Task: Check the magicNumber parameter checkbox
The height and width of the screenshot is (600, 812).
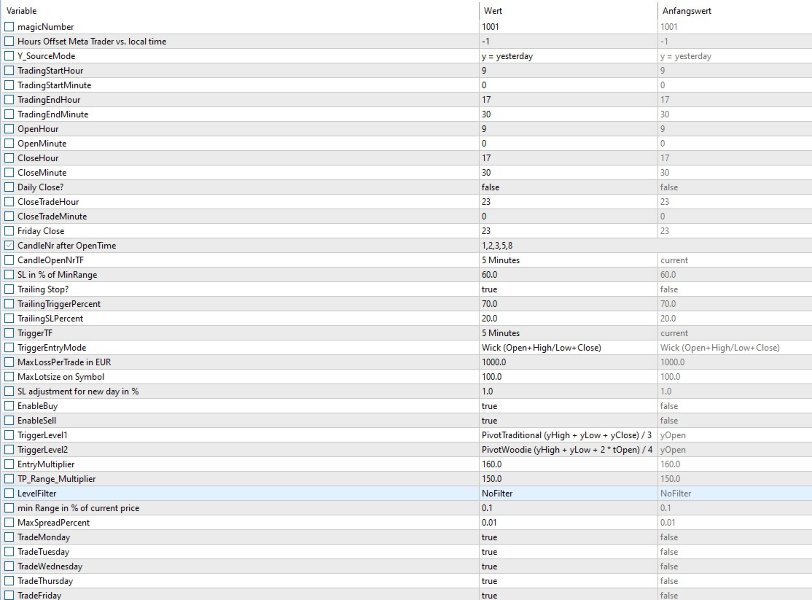Action: pyautogui.click(x=9, y=27)
